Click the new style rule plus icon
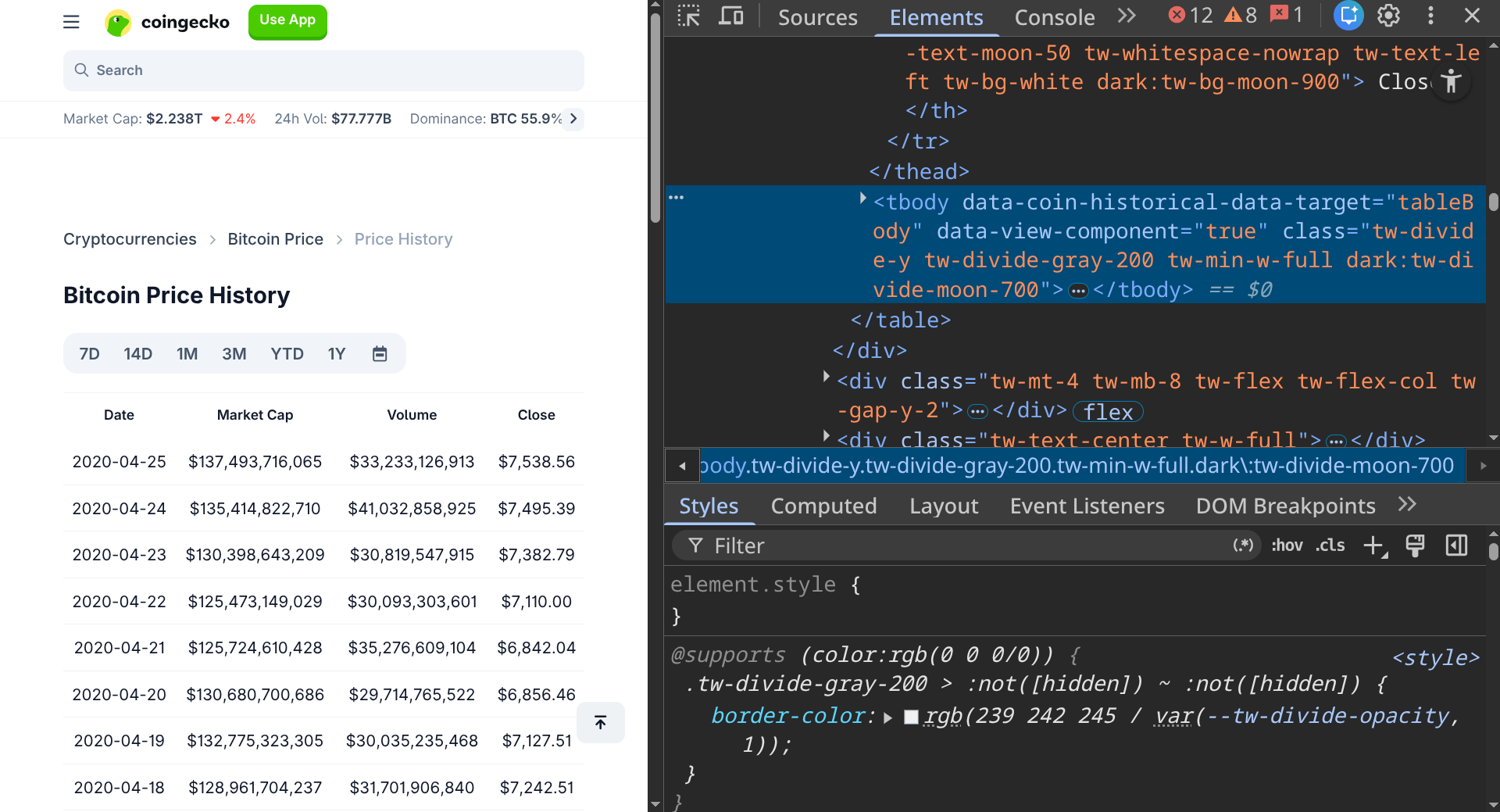 1376,546
